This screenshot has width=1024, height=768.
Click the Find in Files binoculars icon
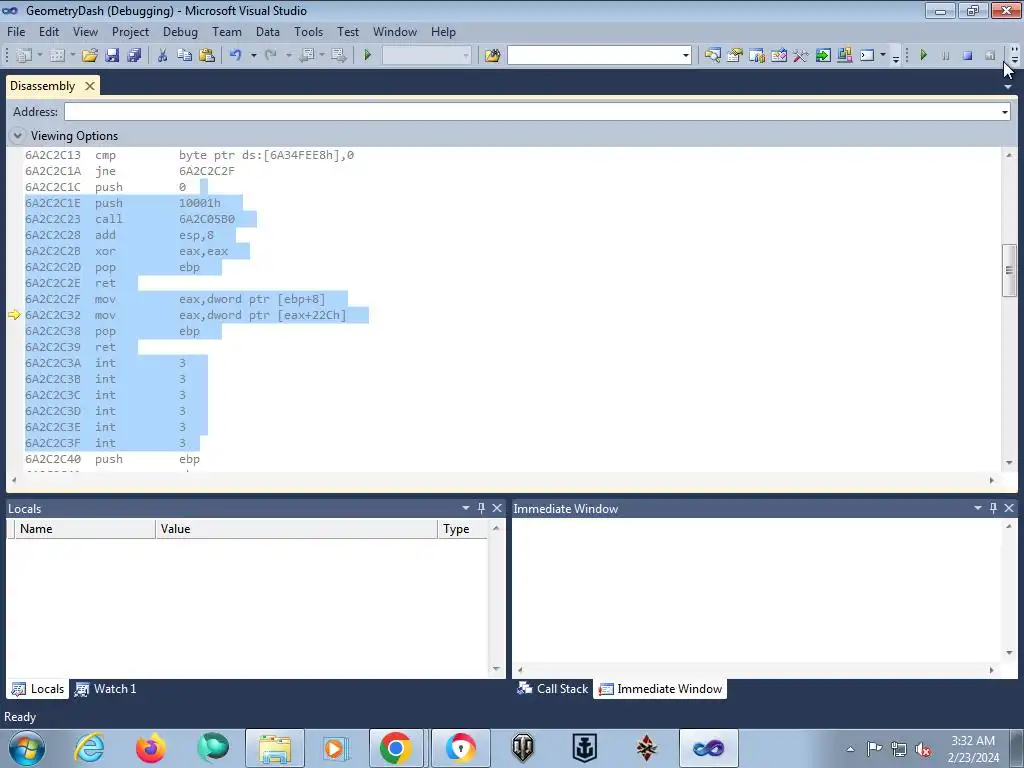pos(492,56)
